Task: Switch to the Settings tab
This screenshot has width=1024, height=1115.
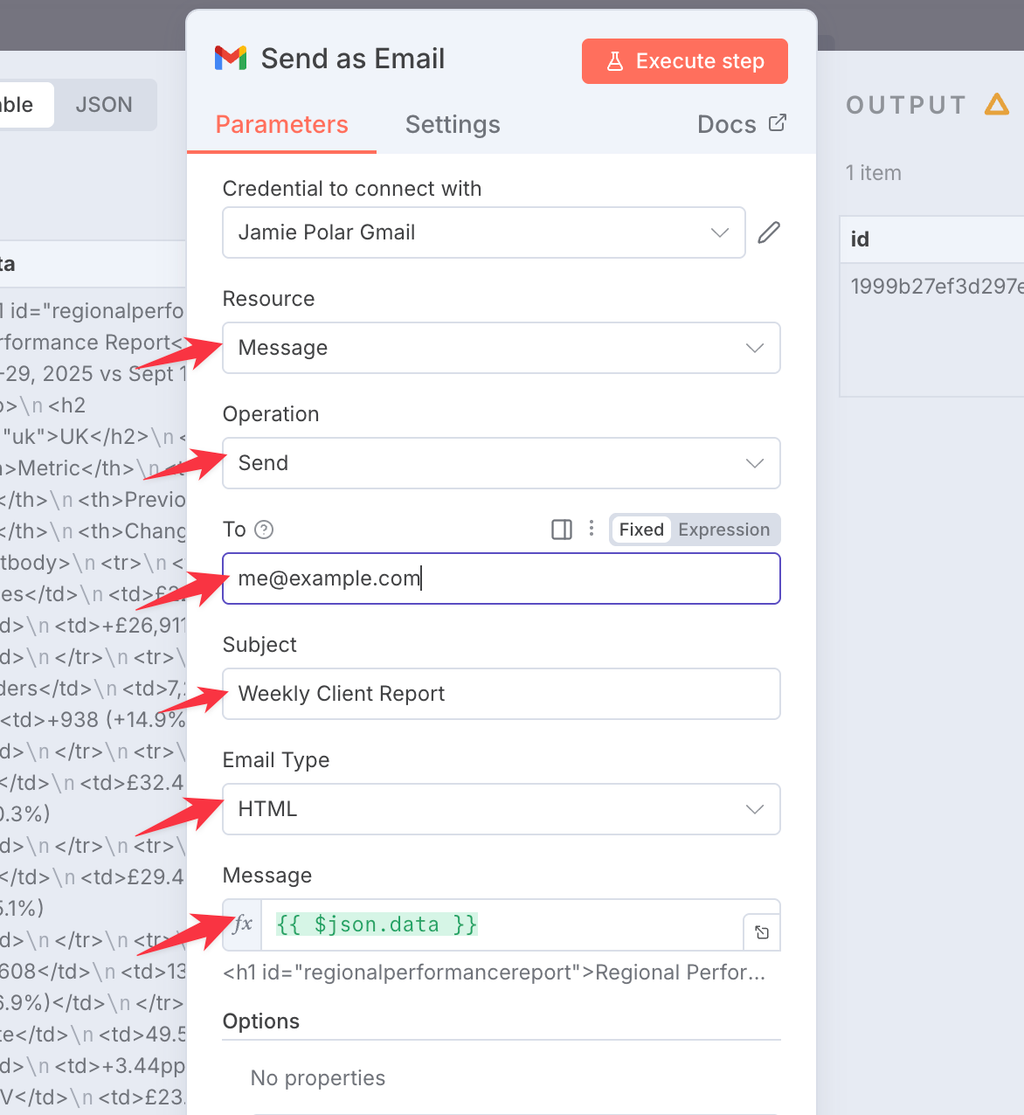Action: [x=452, y=124]
